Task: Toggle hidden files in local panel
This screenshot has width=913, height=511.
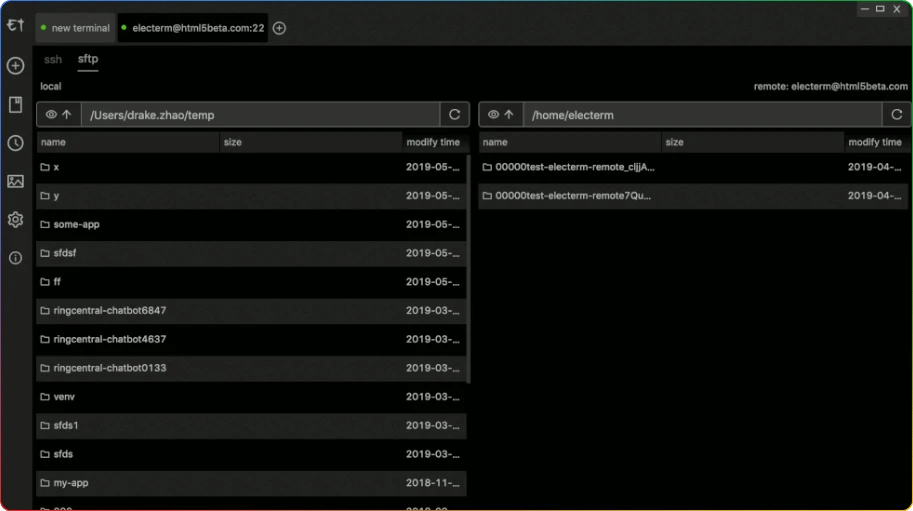Action: coord(51,115)
